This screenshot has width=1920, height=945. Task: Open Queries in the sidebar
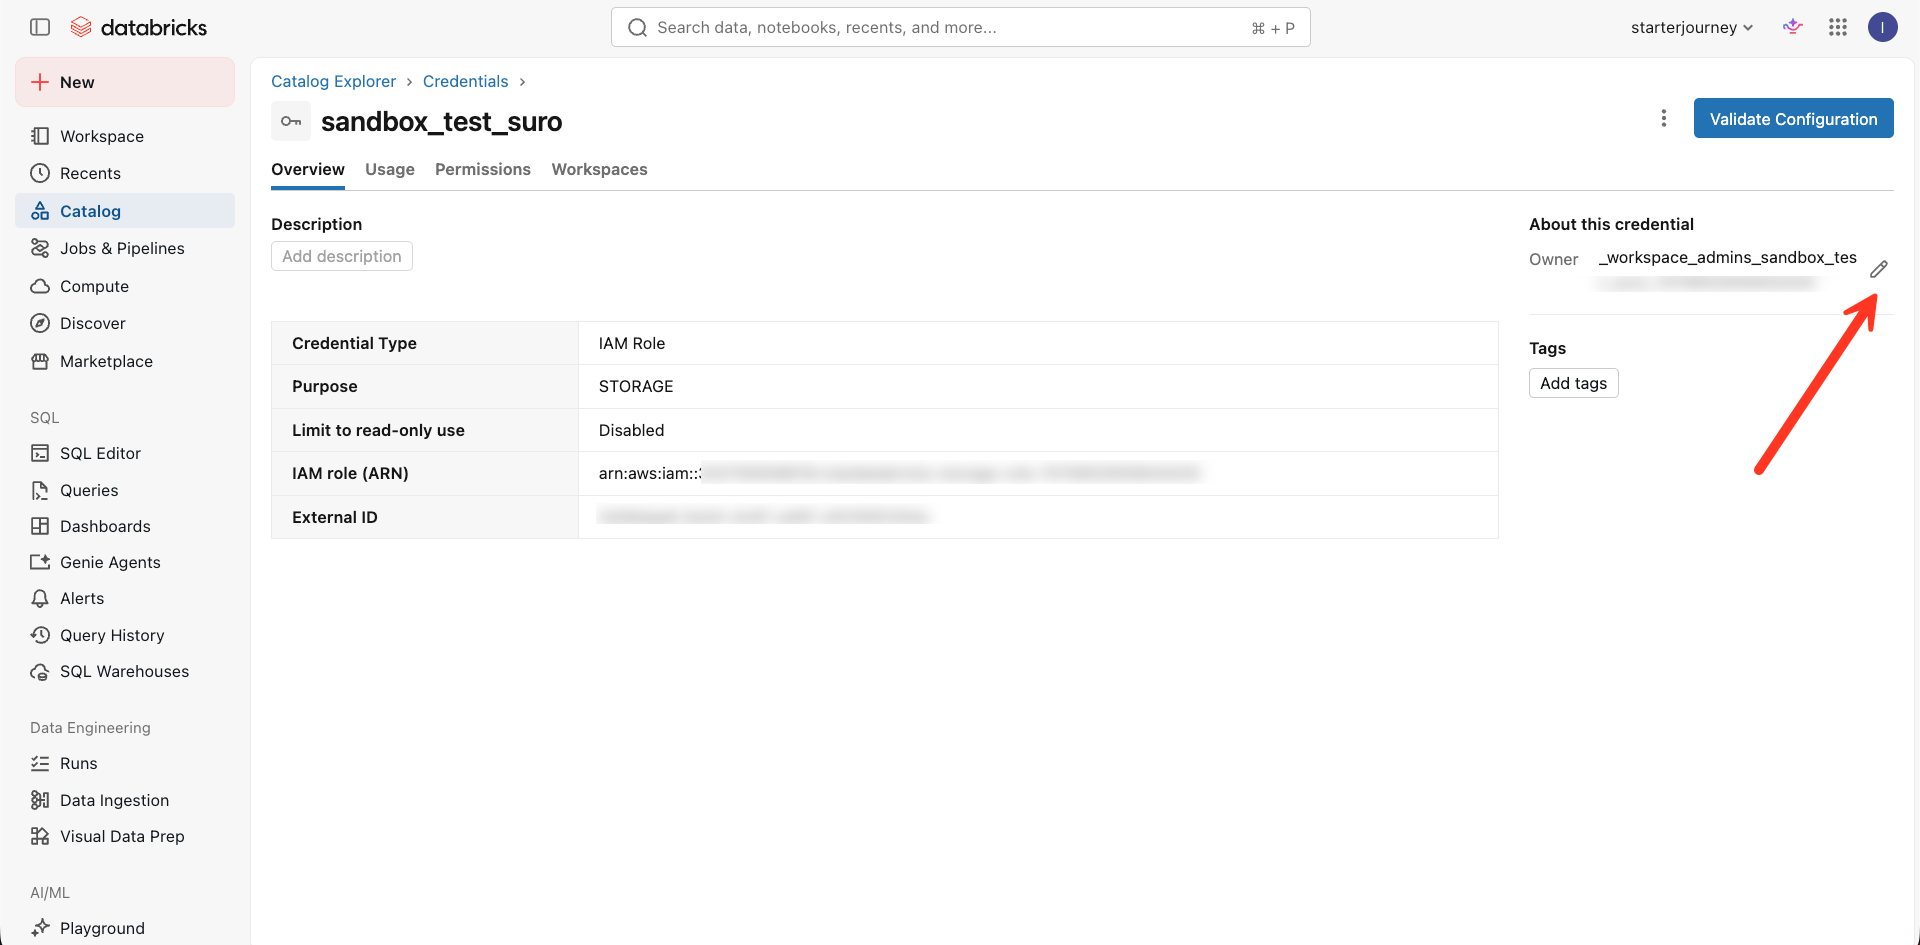point(125,490)
